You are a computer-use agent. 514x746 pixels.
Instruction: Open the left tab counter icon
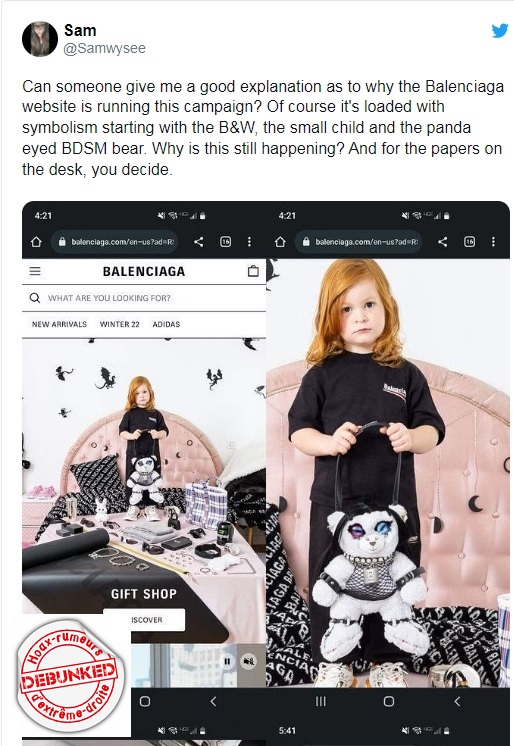coord(226,242)
